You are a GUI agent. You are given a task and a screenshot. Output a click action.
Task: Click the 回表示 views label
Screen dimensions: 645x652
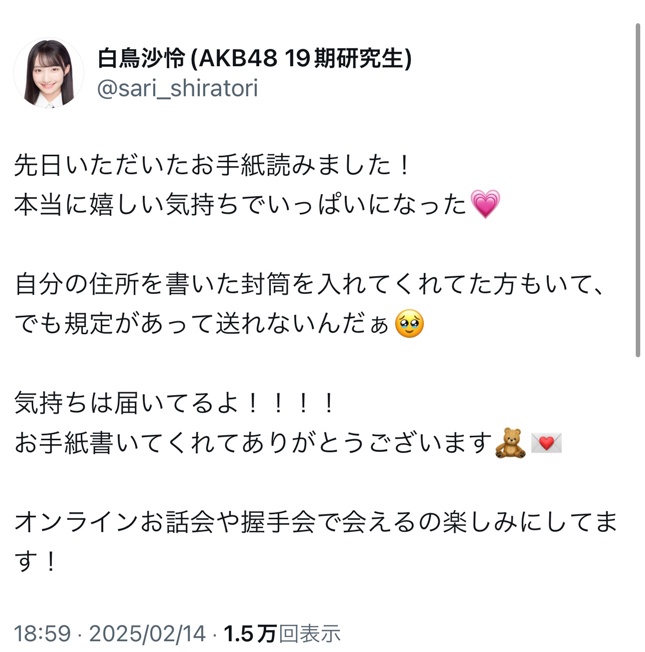[x=309, y=633]
